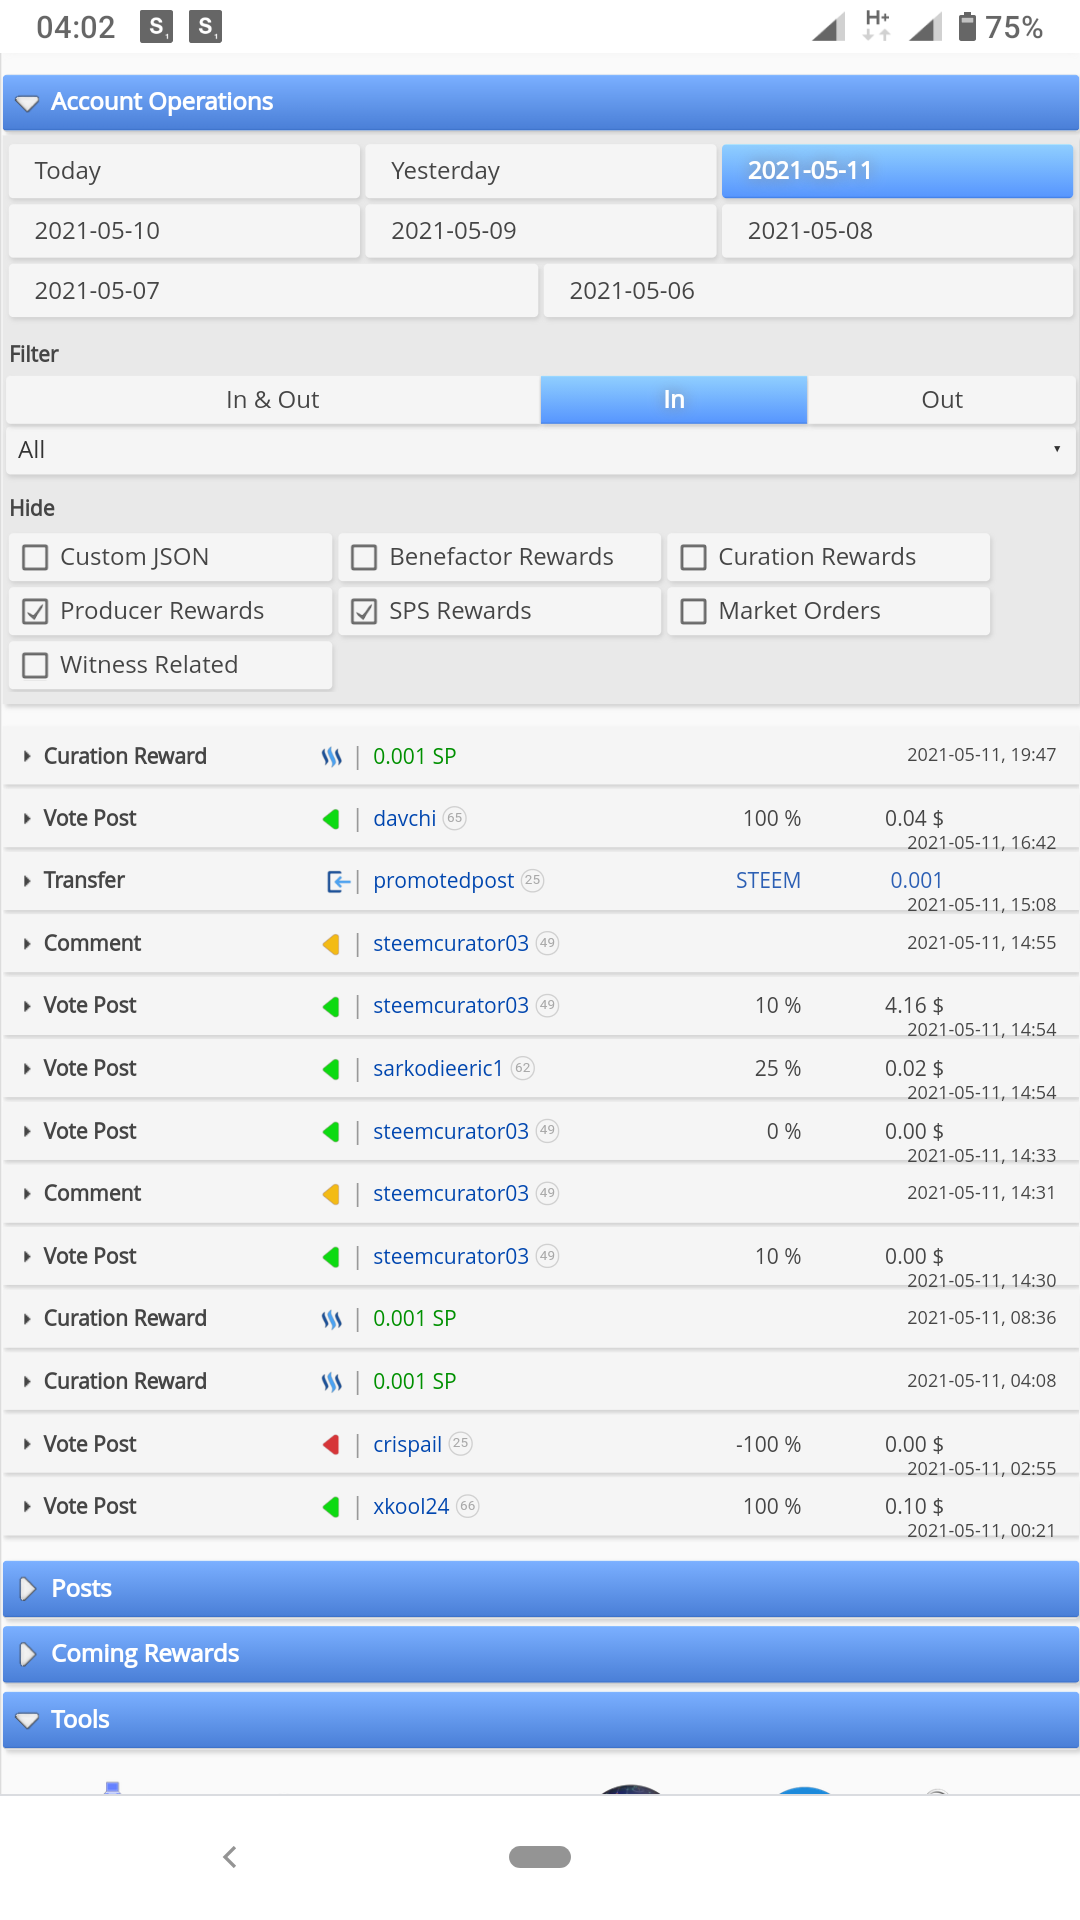This screenshot has height=1920, width=1080.
Task: Click green vote arrow in xkool24 row
Action: click(331, 1507)
